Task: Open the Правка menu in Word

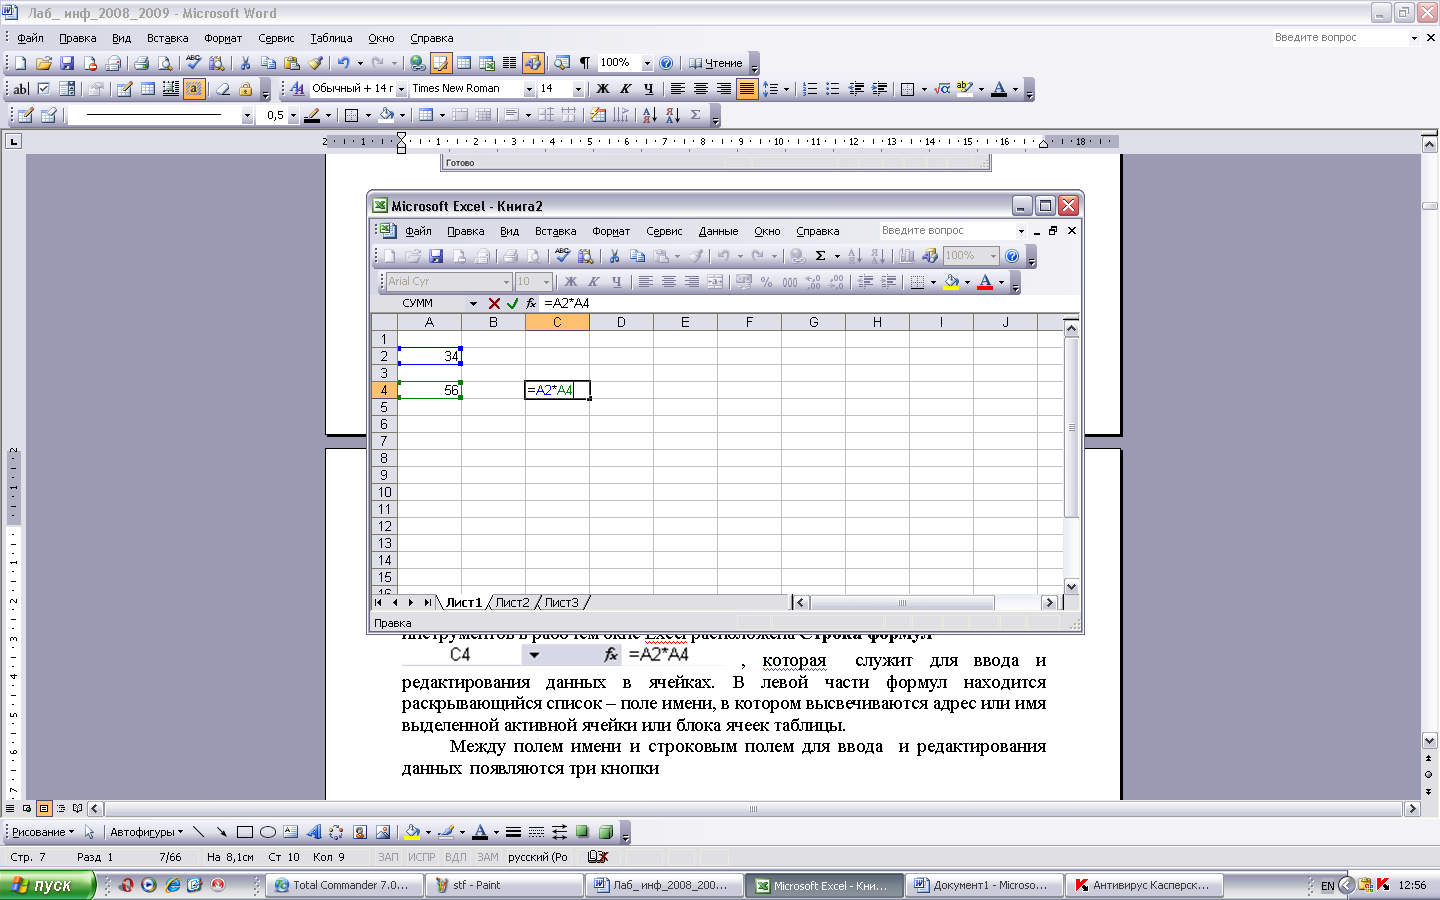Action: (78, 38)
